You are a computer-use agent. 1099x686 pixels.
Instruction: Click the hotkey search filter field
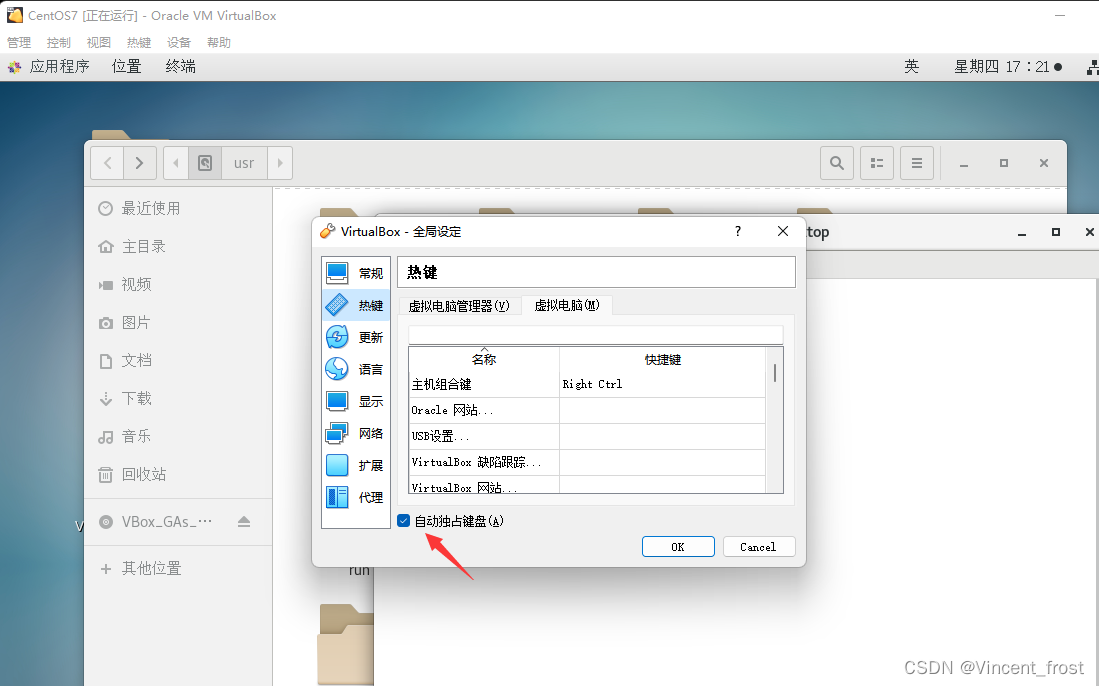596,335
